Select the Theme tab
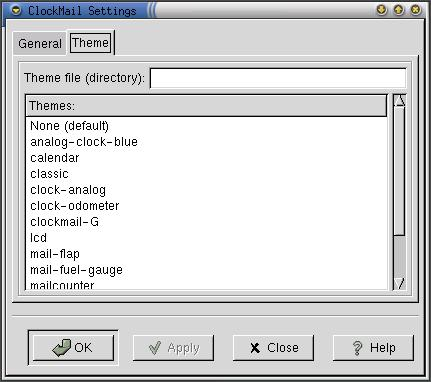Viewport: 431px width, 382px height. [x=91, y=43]
